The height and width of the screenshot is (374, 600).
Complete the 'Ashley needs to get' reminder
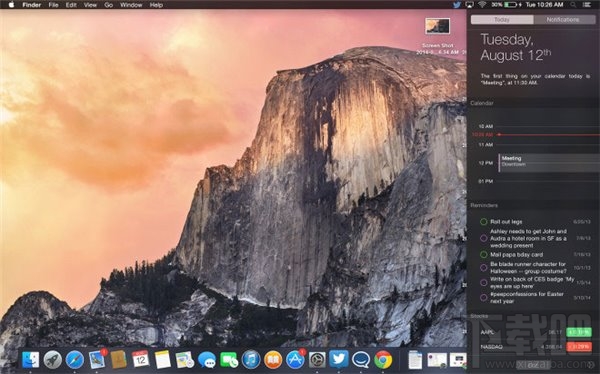[x=484, y=238]
